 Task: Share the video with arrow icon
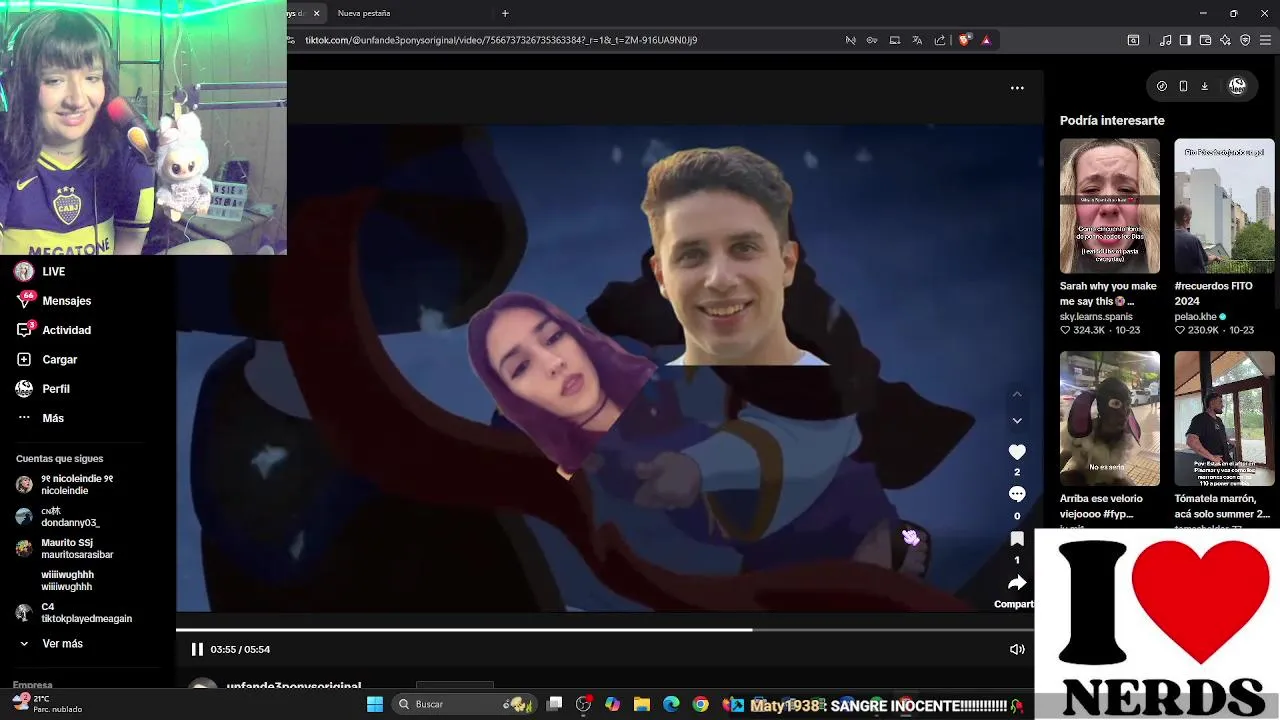(1017, 583)
